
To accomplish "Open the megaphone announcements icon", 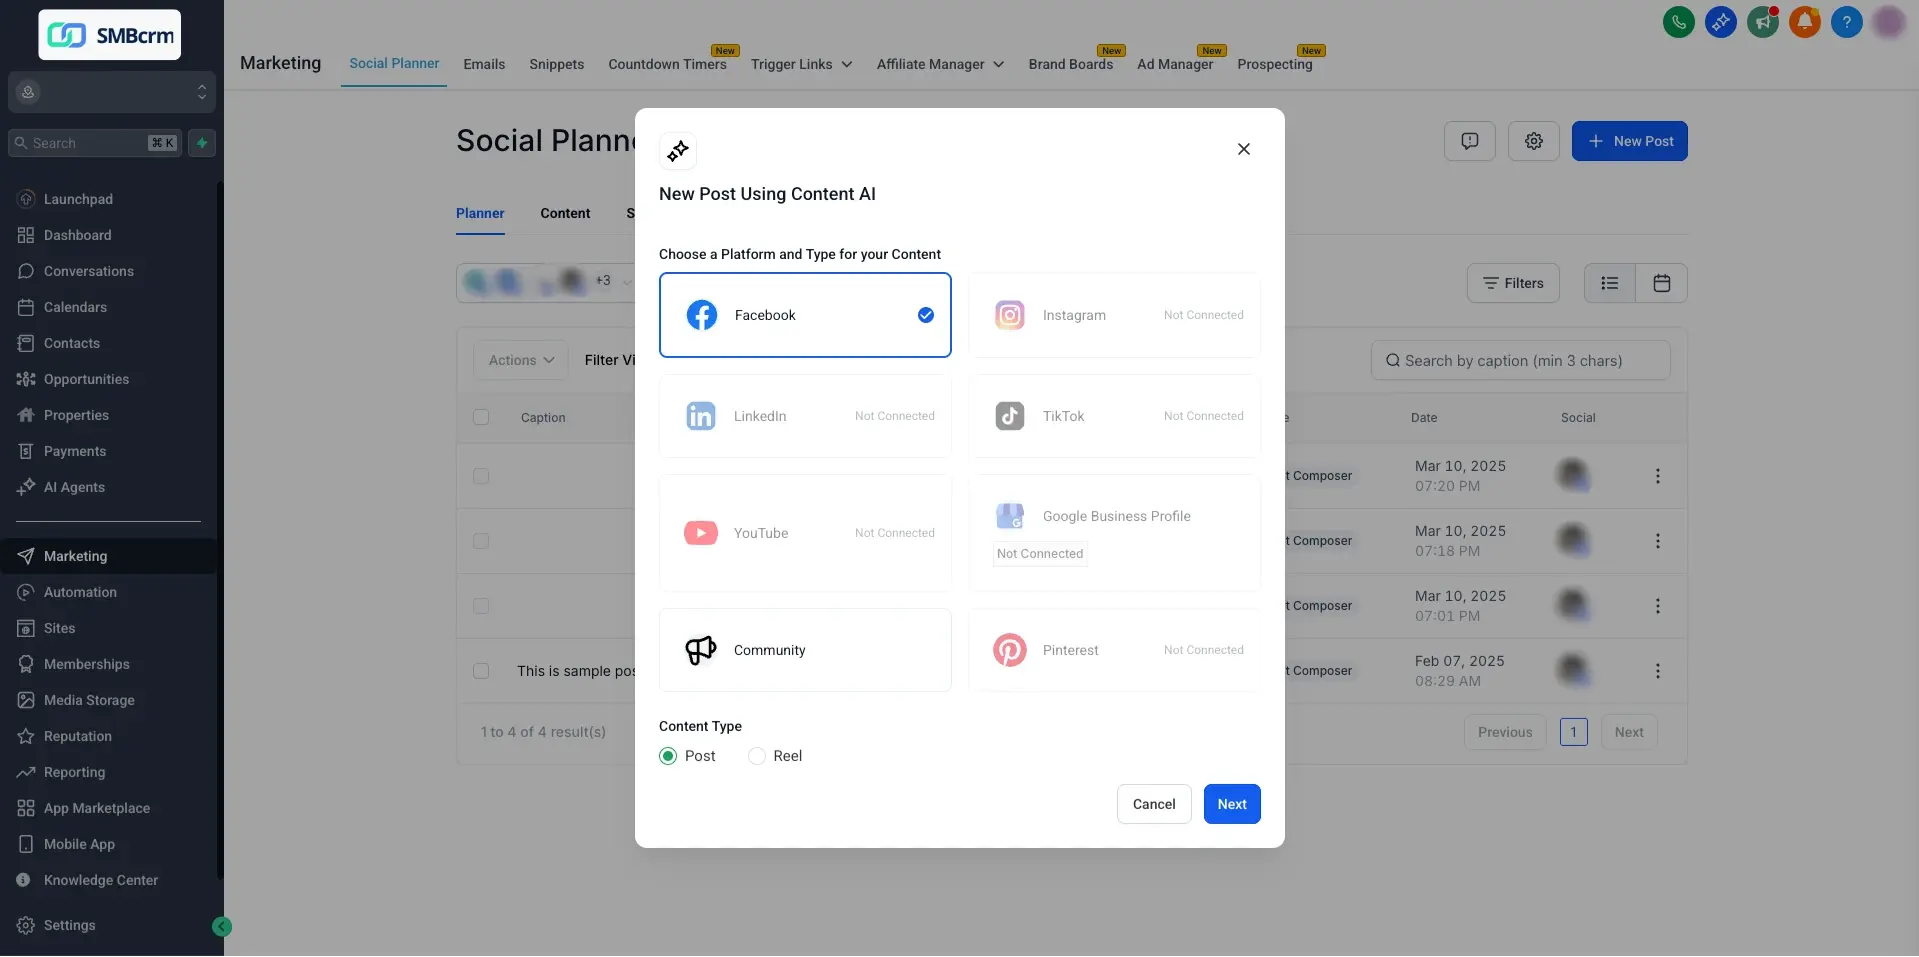I will point(1762,22).
